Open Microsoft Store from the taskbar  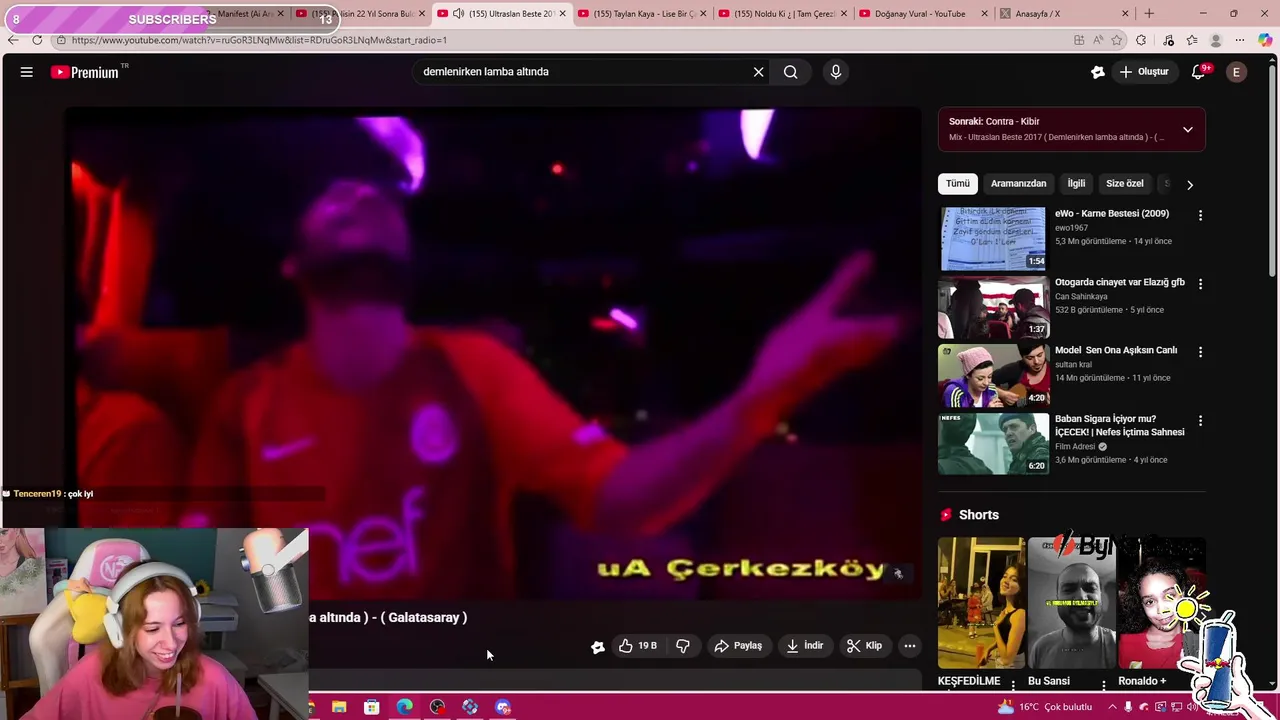click(372, 707)
